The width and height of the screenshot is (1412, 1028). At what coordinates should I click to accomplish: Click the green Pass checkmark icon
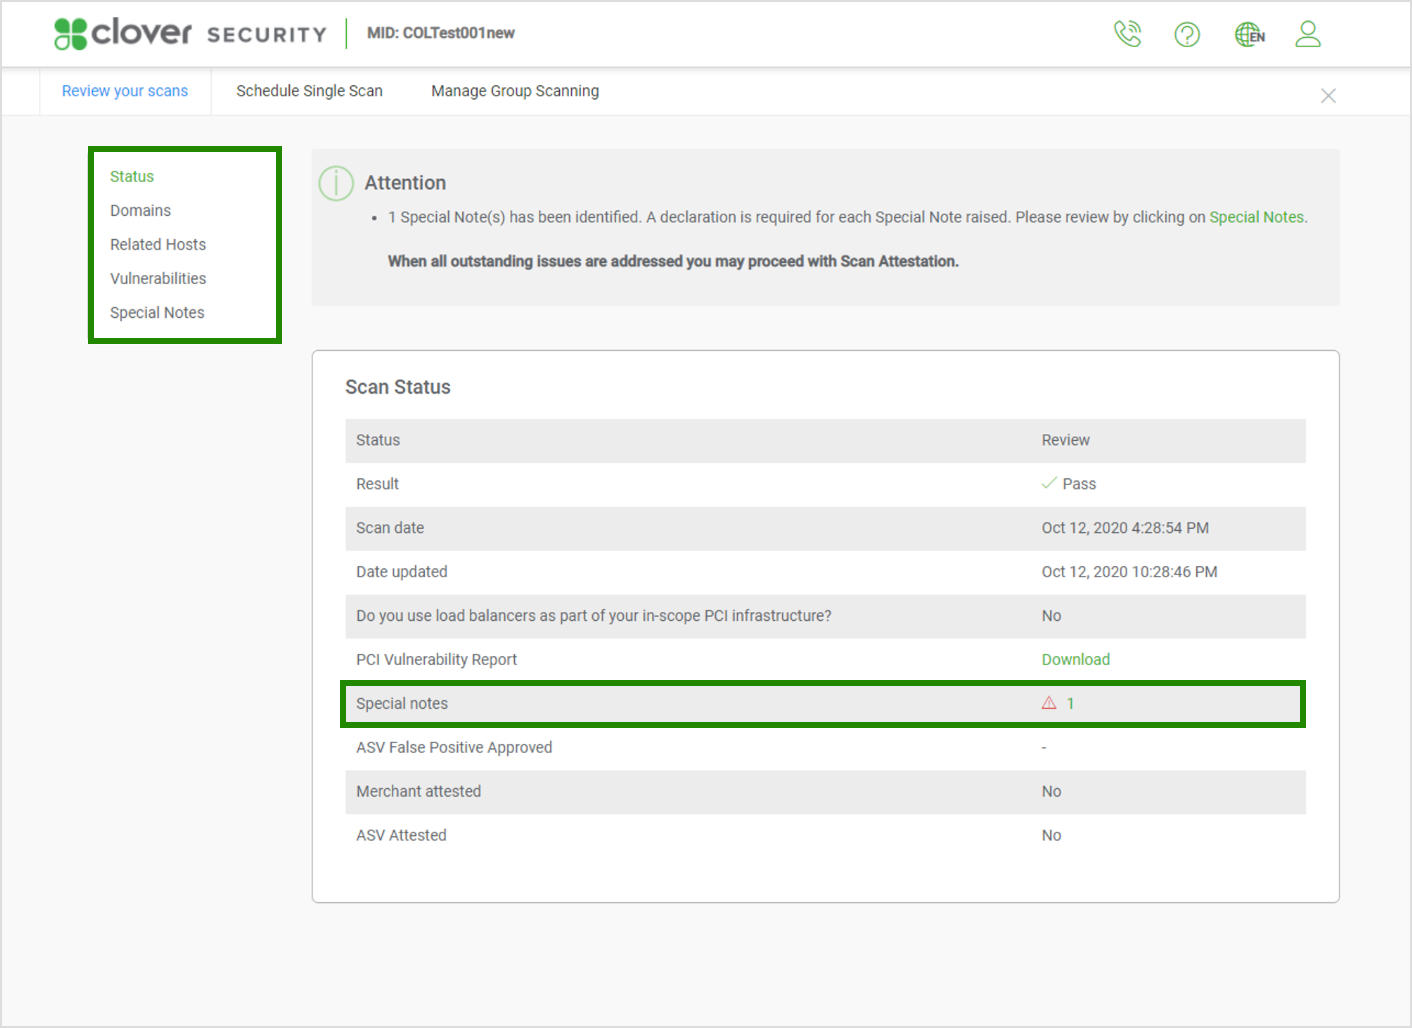point(1049,483)
